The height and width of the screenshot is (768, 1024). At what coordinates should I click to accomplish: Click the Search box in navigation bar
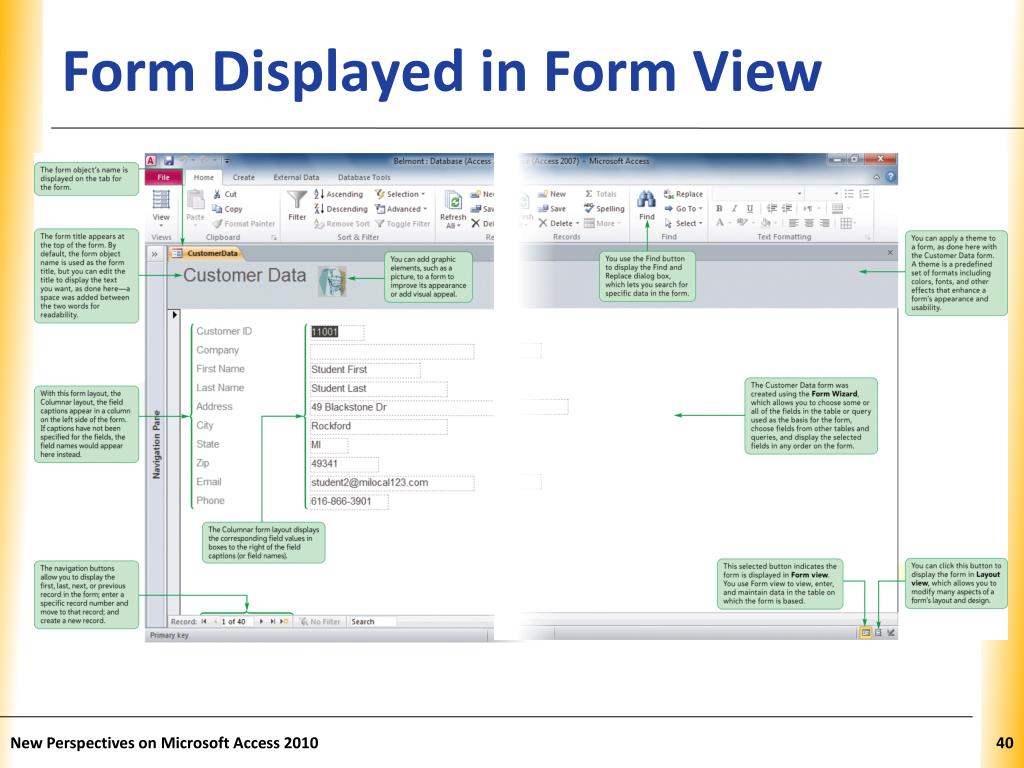372,622
